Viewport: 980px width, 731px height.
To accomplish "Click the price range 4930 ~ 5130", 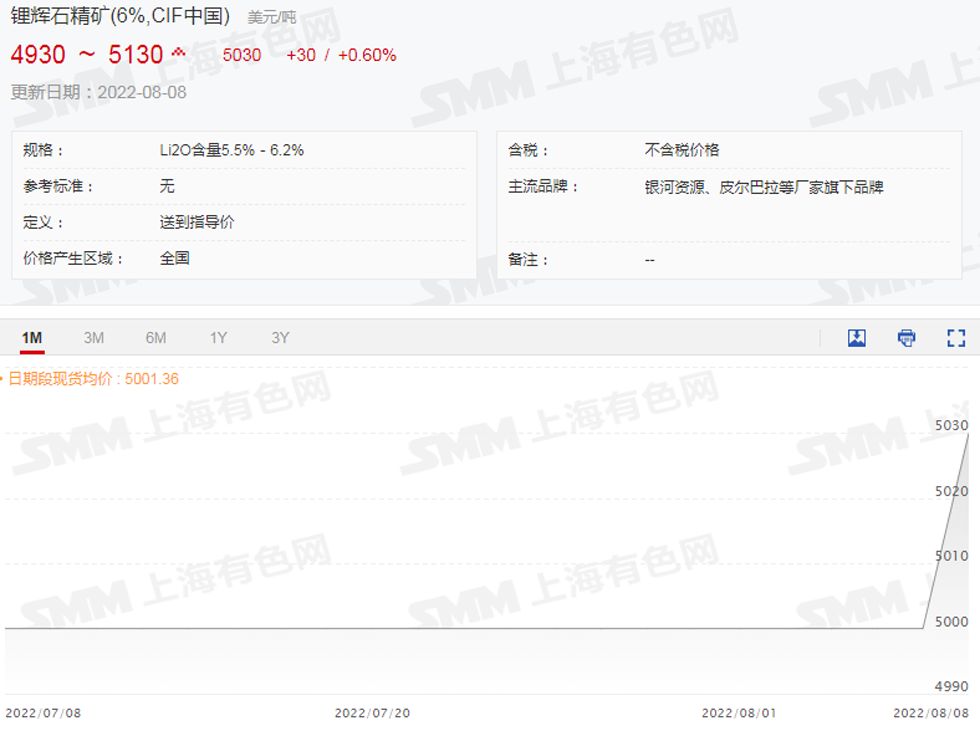I will coord(86,55).
